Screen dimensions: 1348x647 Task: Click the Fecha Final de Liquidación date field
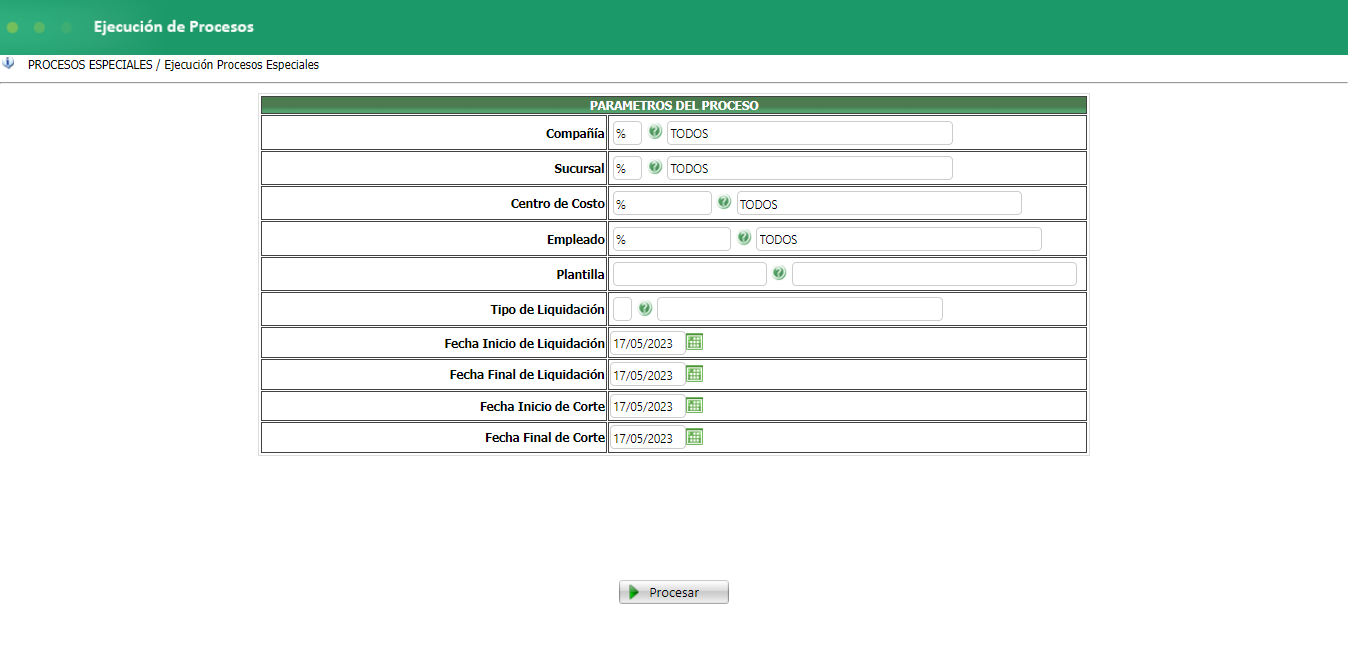[x=648, y=375]
